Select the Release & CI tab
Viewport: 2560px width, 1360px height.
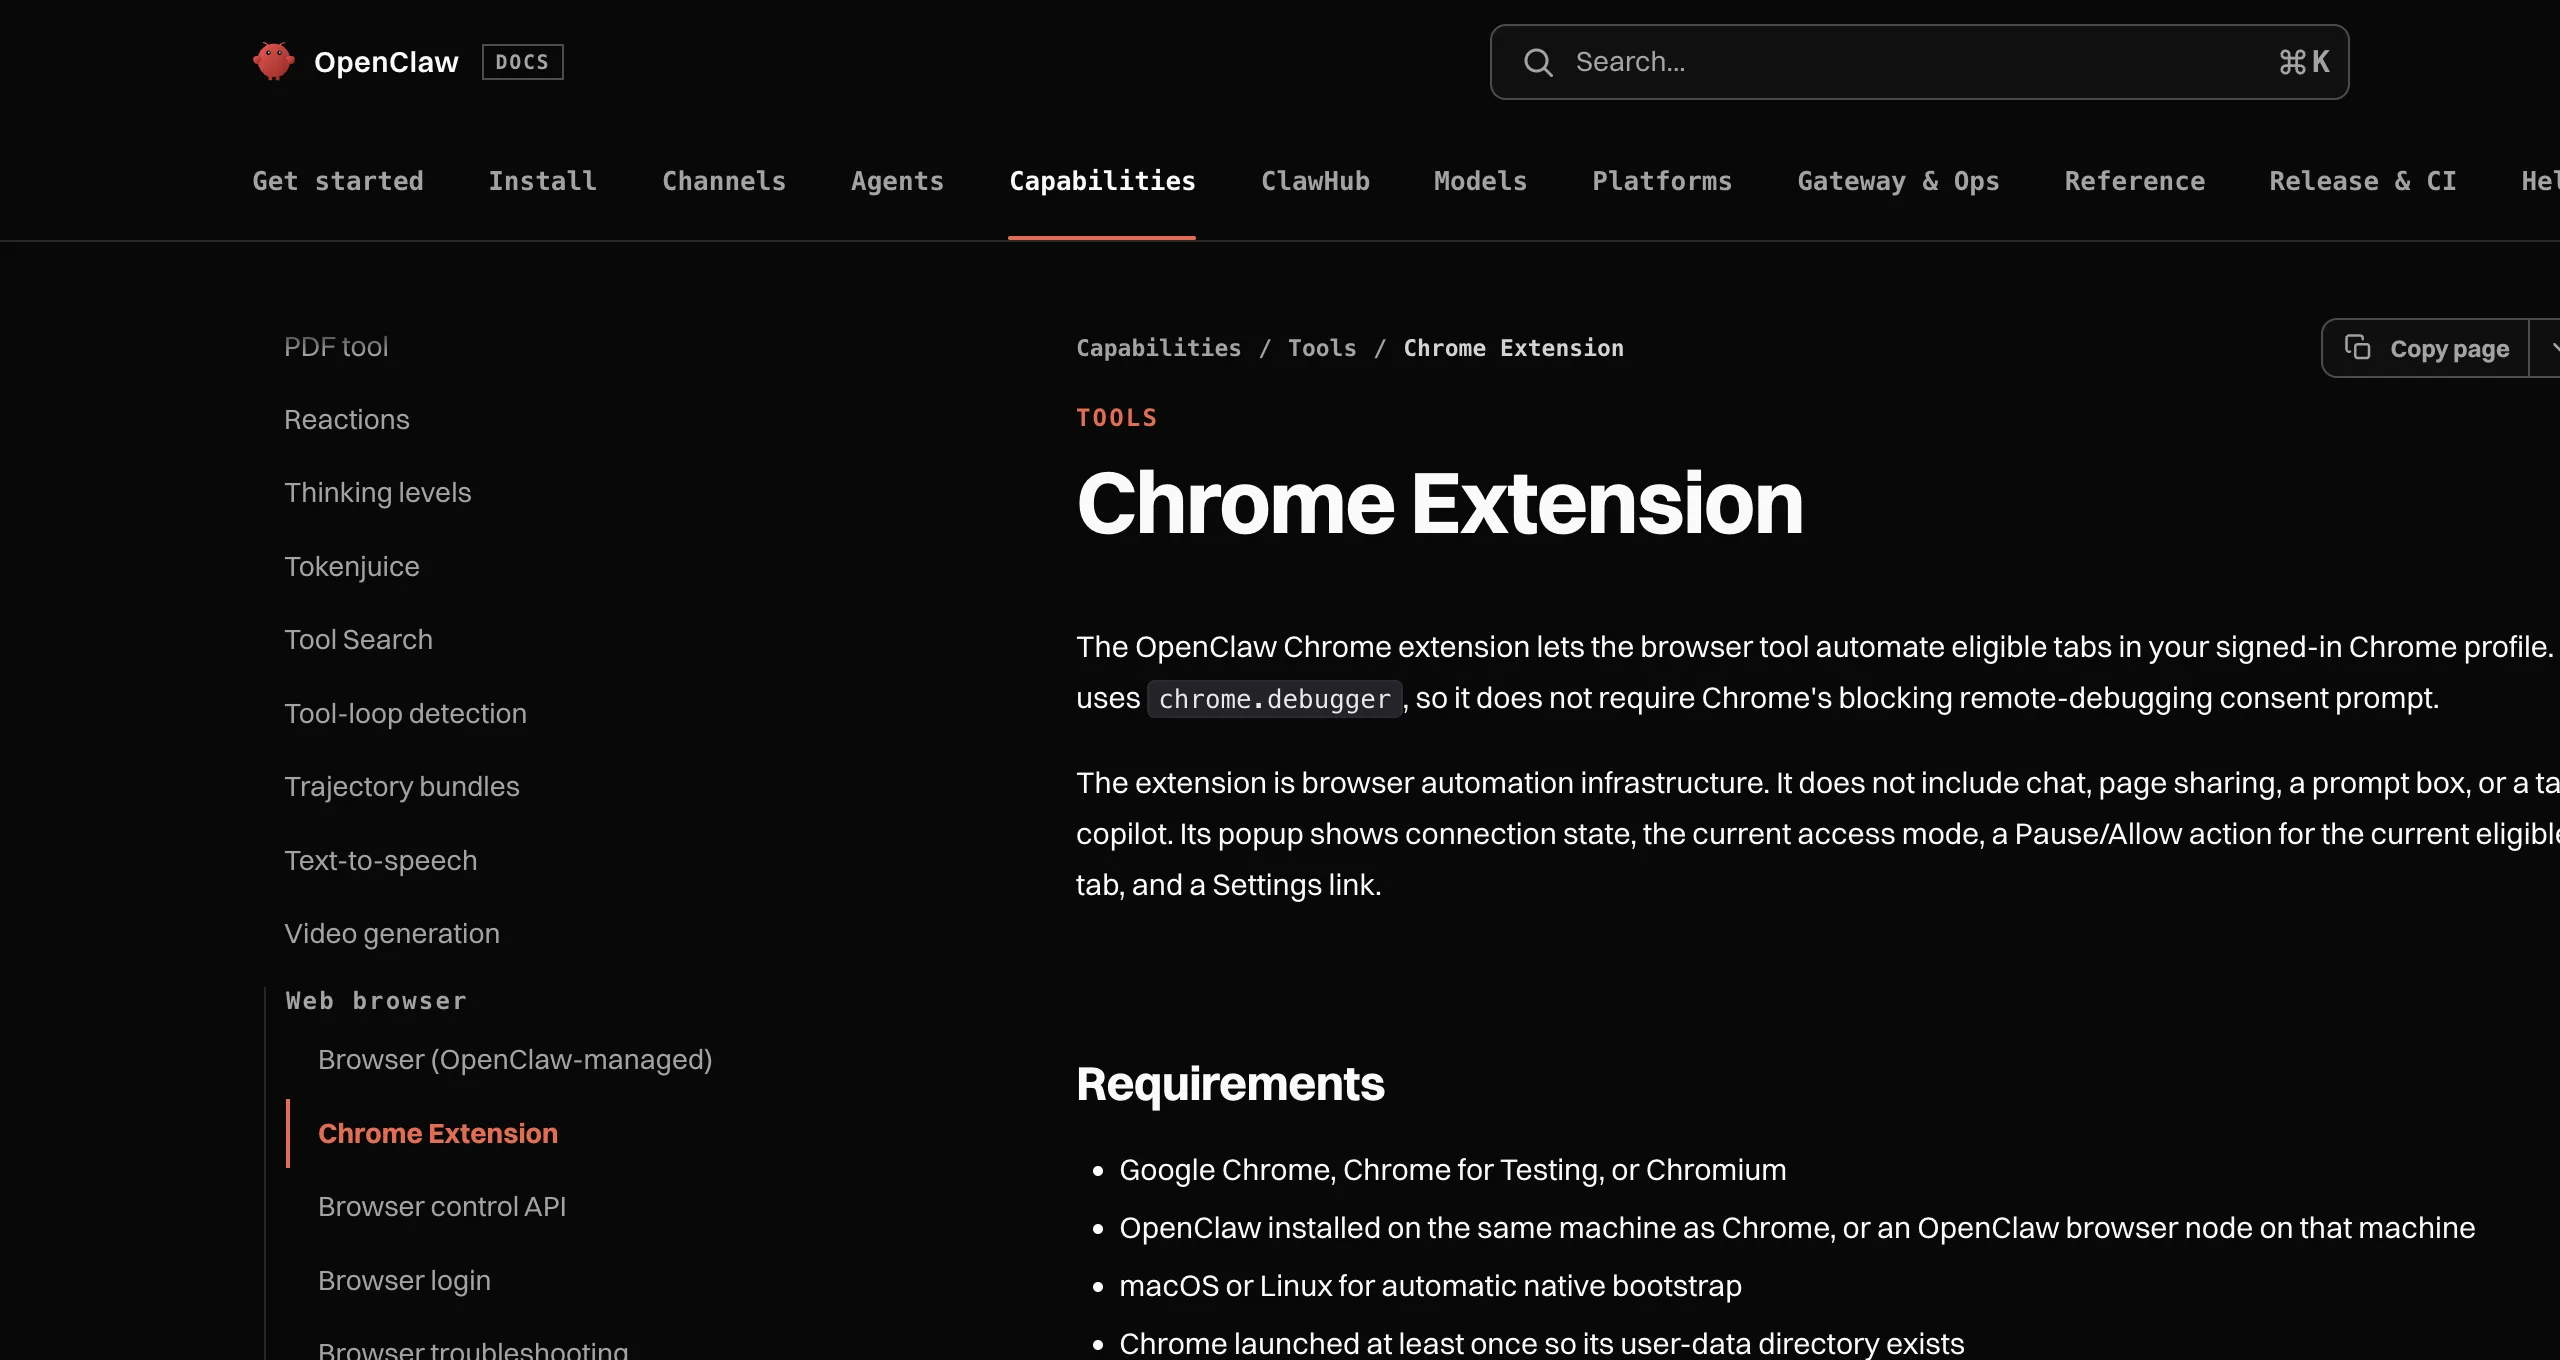pyautogui.click(x=2363, y=181)
